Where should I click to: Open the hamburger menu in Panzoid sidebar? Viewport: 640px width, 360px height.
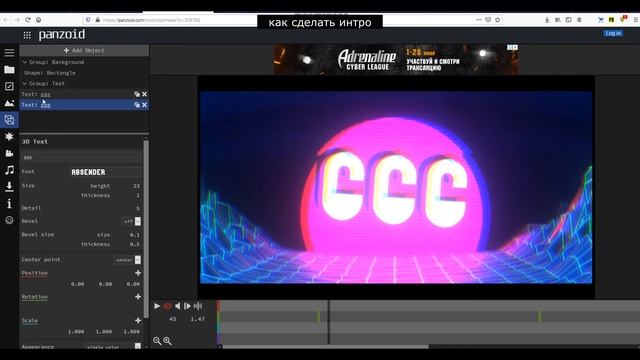9,53
